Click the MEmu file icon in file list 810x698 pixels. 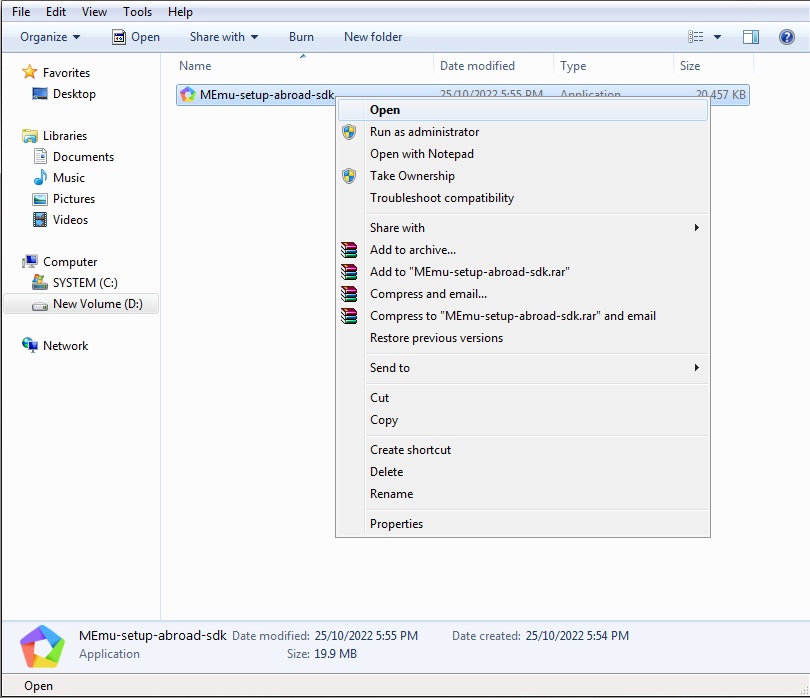tap(188, 95)
